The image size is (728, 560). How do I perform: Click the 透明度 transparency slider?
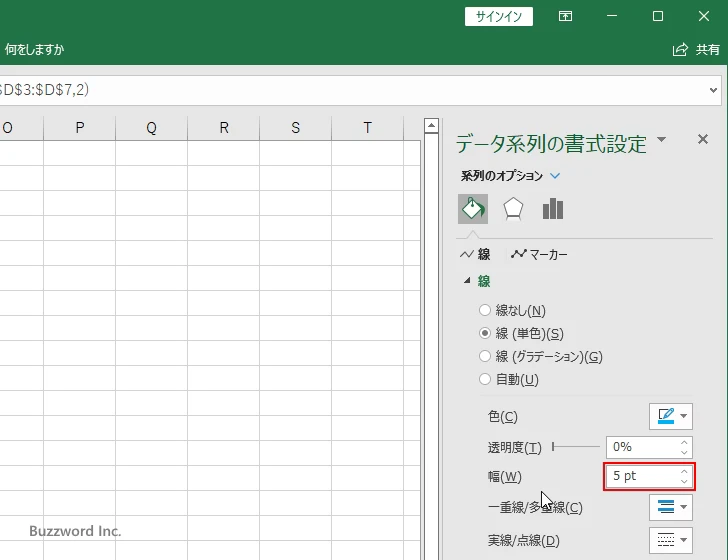[576, 447]
